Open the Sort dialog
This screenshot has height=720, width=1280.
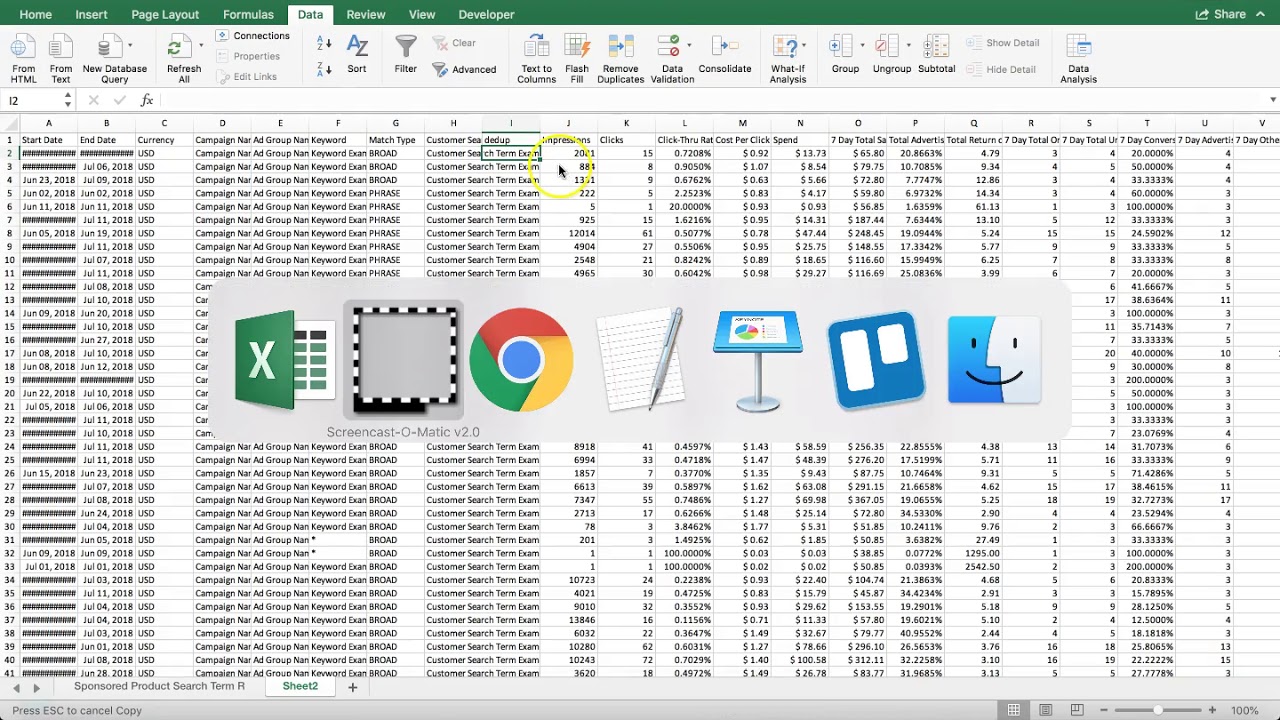click(x=357, y=55)
